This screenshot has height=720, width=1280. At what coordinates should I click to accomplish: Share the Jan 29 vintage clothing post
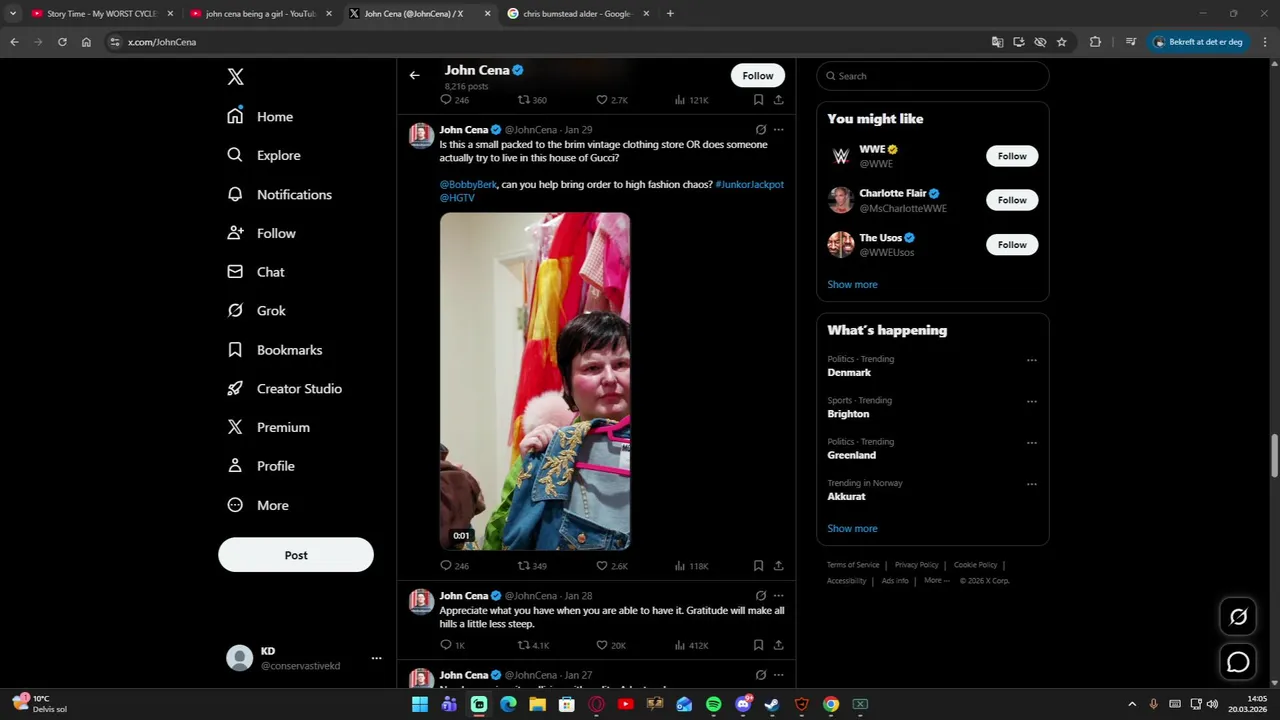(x=778, y=566)
